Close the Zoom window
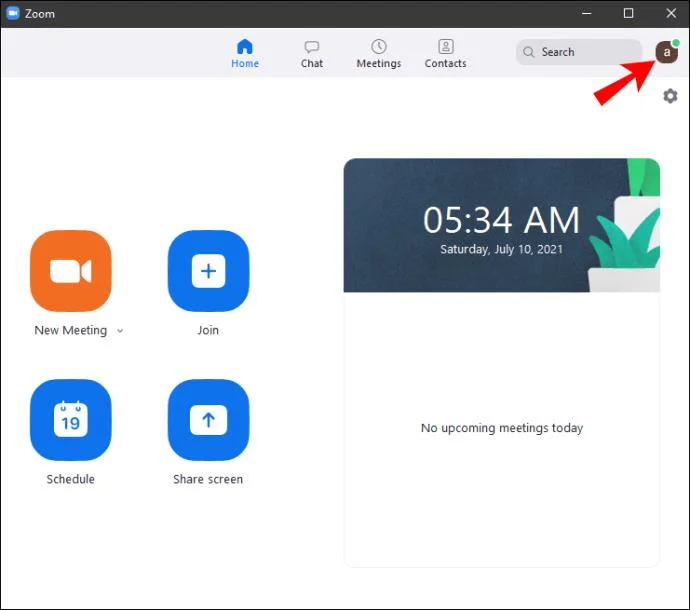The height and width of the screenshot is (610, 690). click(671, 13)
